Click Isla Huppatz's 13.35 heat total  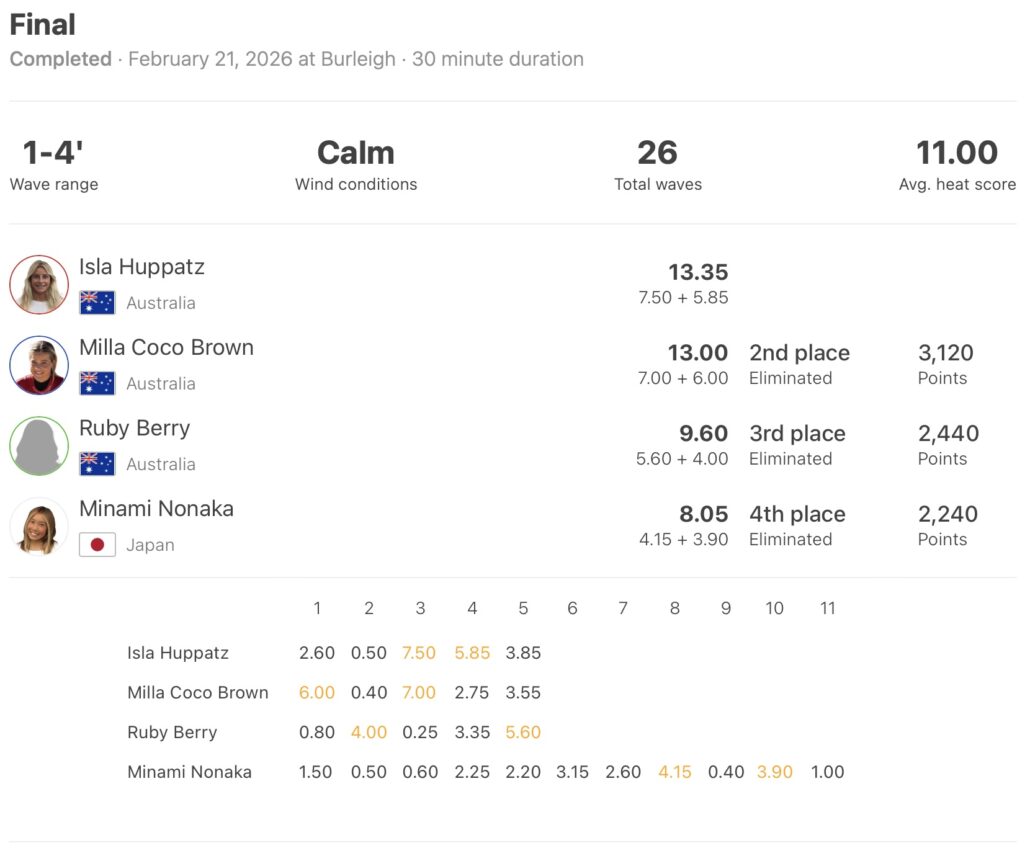pos(698,272)
